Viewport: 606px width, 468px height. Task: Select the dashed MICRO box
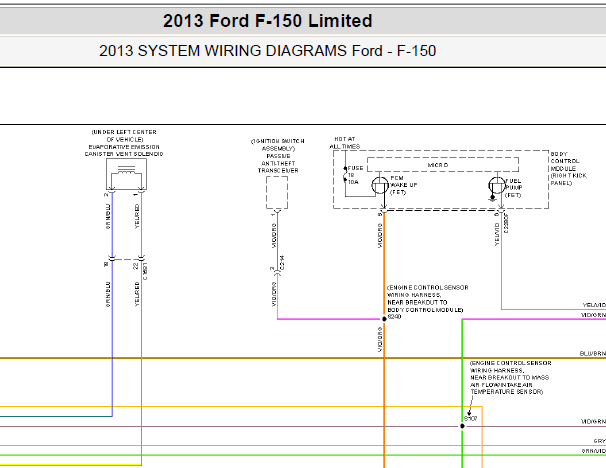(443, 165)
